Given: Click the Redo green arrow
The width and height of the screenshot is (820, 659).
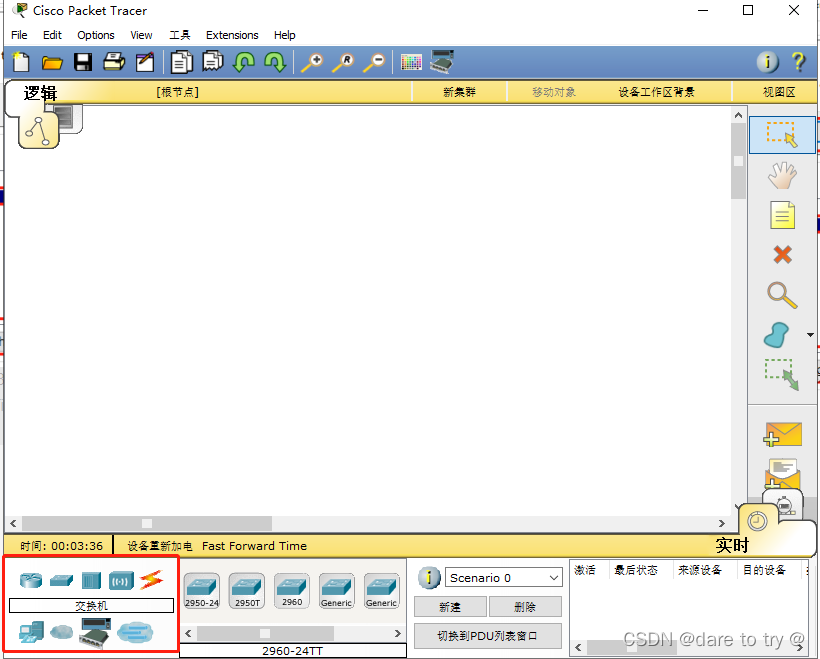Looking at the screenshot, I should 275,62.
